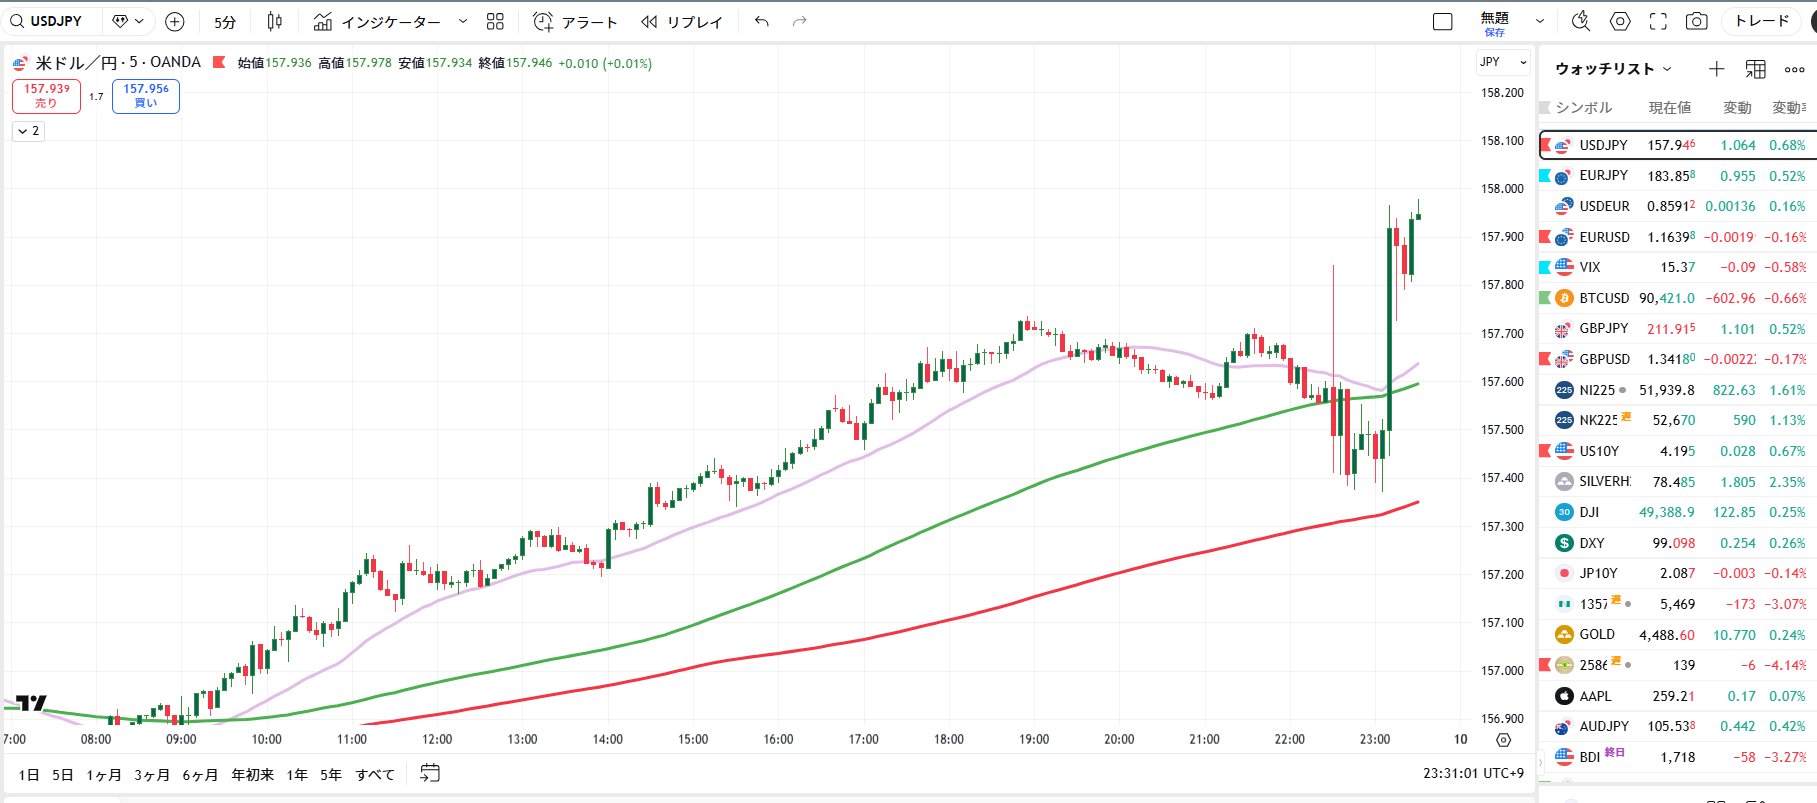Image resolution: width=1817 pixels, height=803 pixels.
Task: Add a symbol to watchlist with plus
Action: 1716,68
